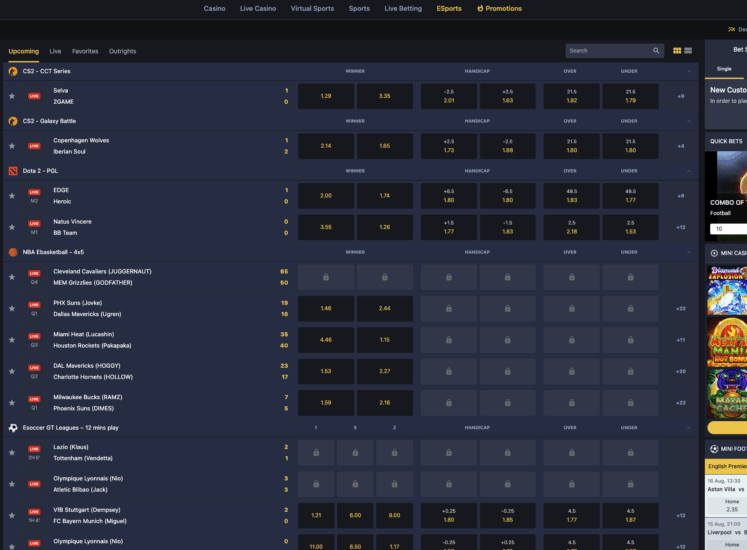Star the Natus Vincere vs BB Team match

[12, 227]
